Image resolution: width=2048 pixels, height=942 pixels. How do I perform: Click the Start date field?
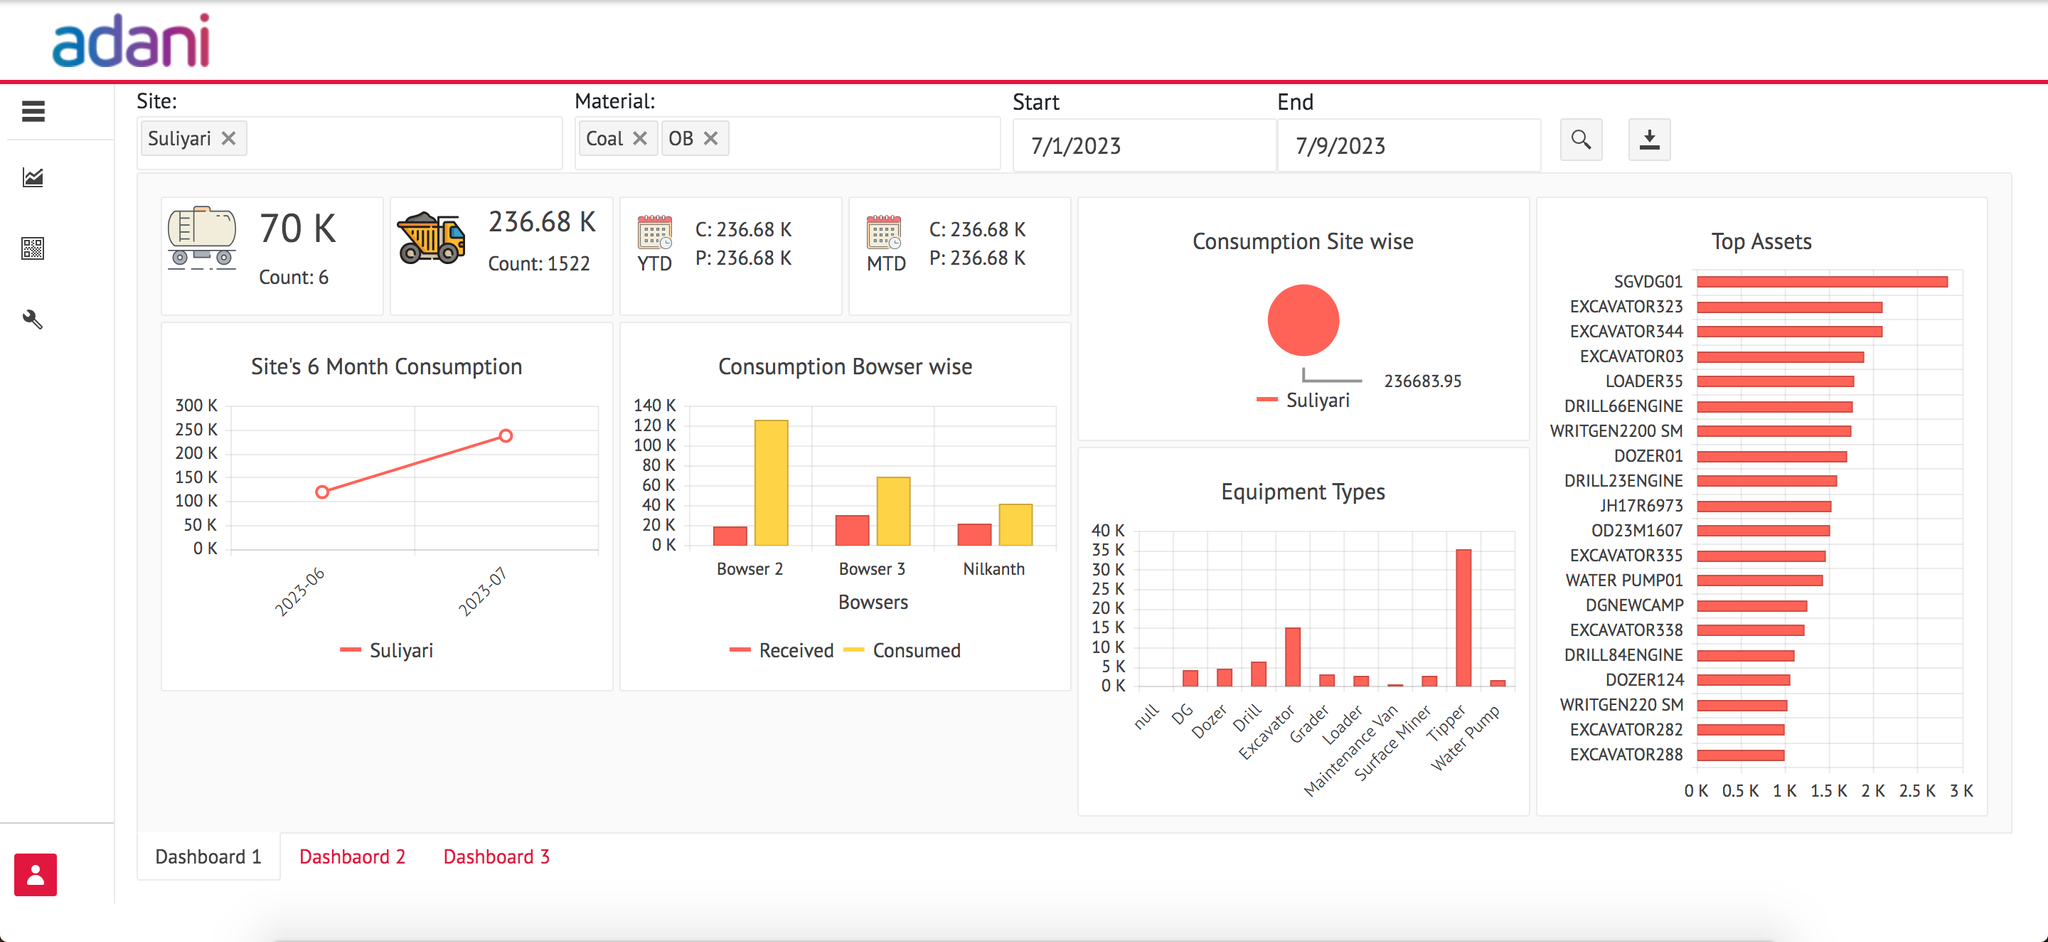[x=1144, y=145]
